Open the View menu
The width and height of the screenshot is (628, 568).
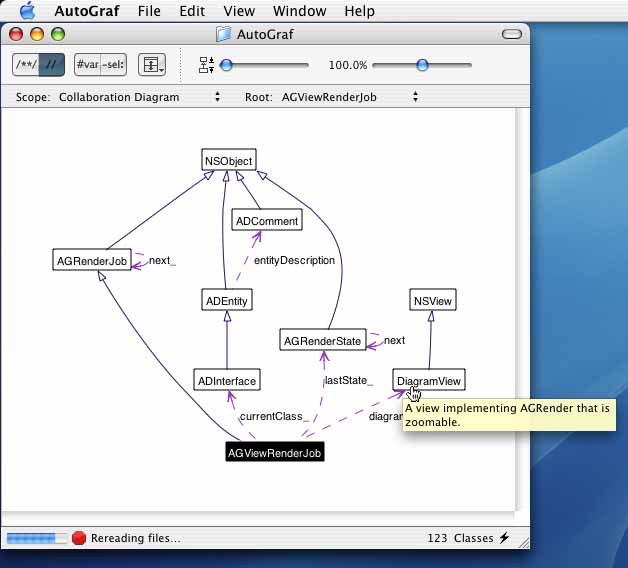[x=239, y=11]
